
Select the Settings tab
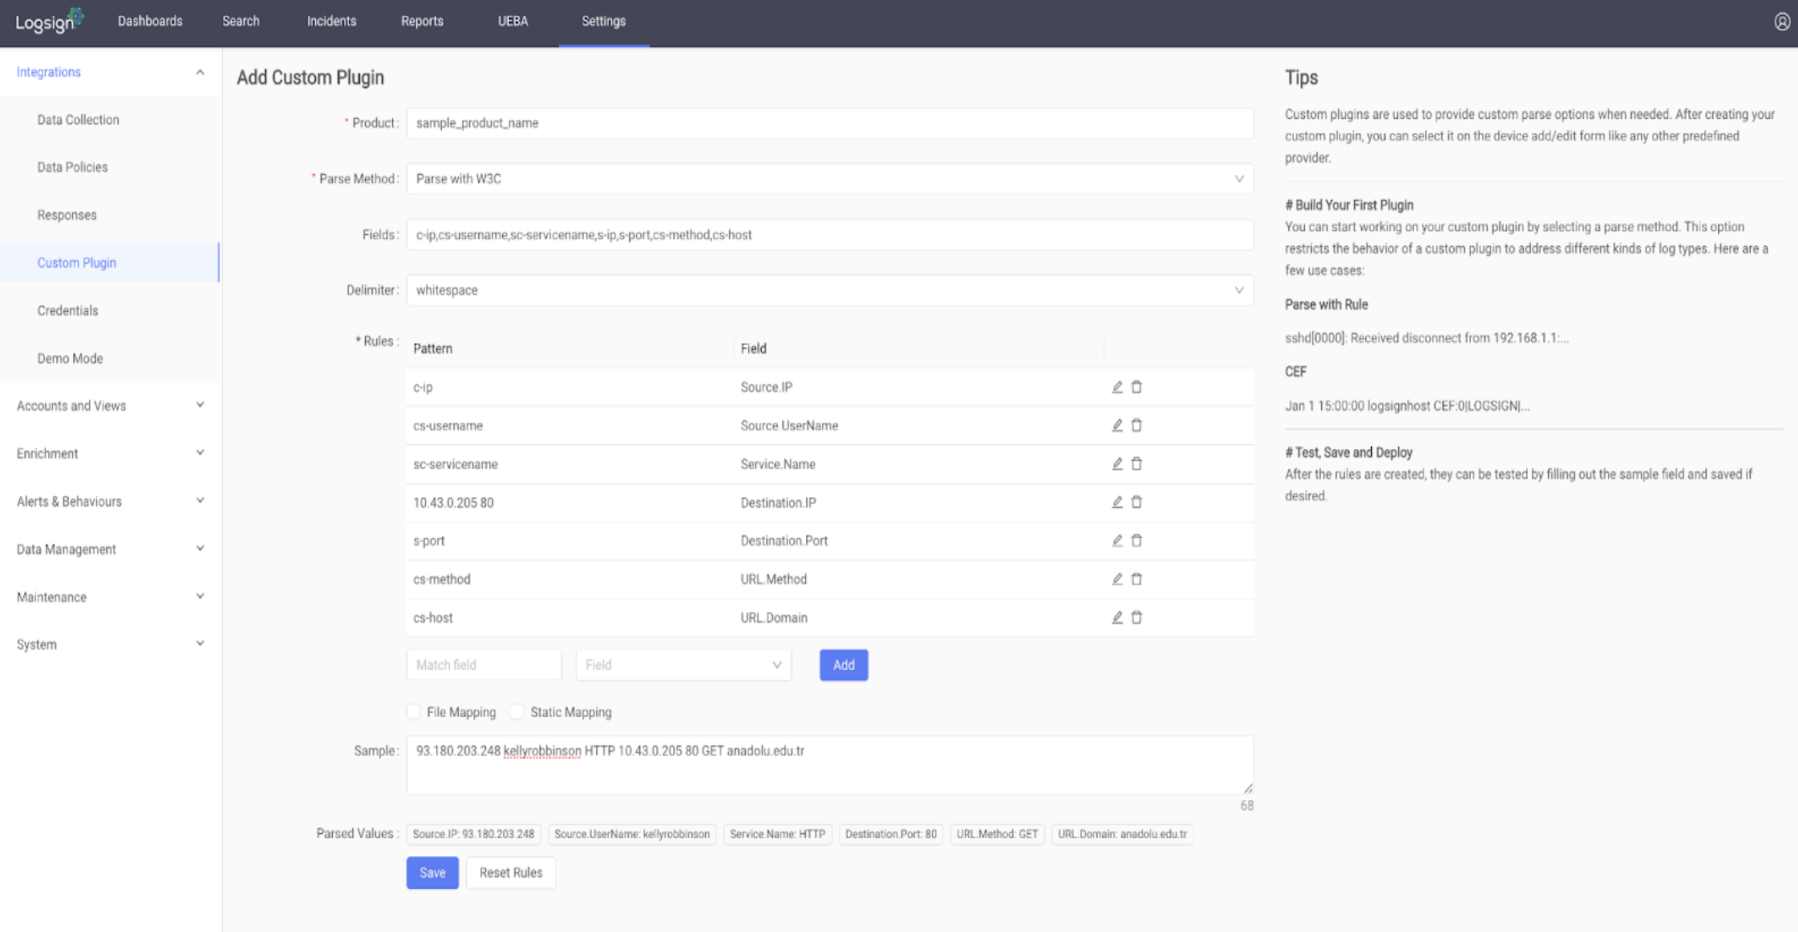[x=604, y=21]
